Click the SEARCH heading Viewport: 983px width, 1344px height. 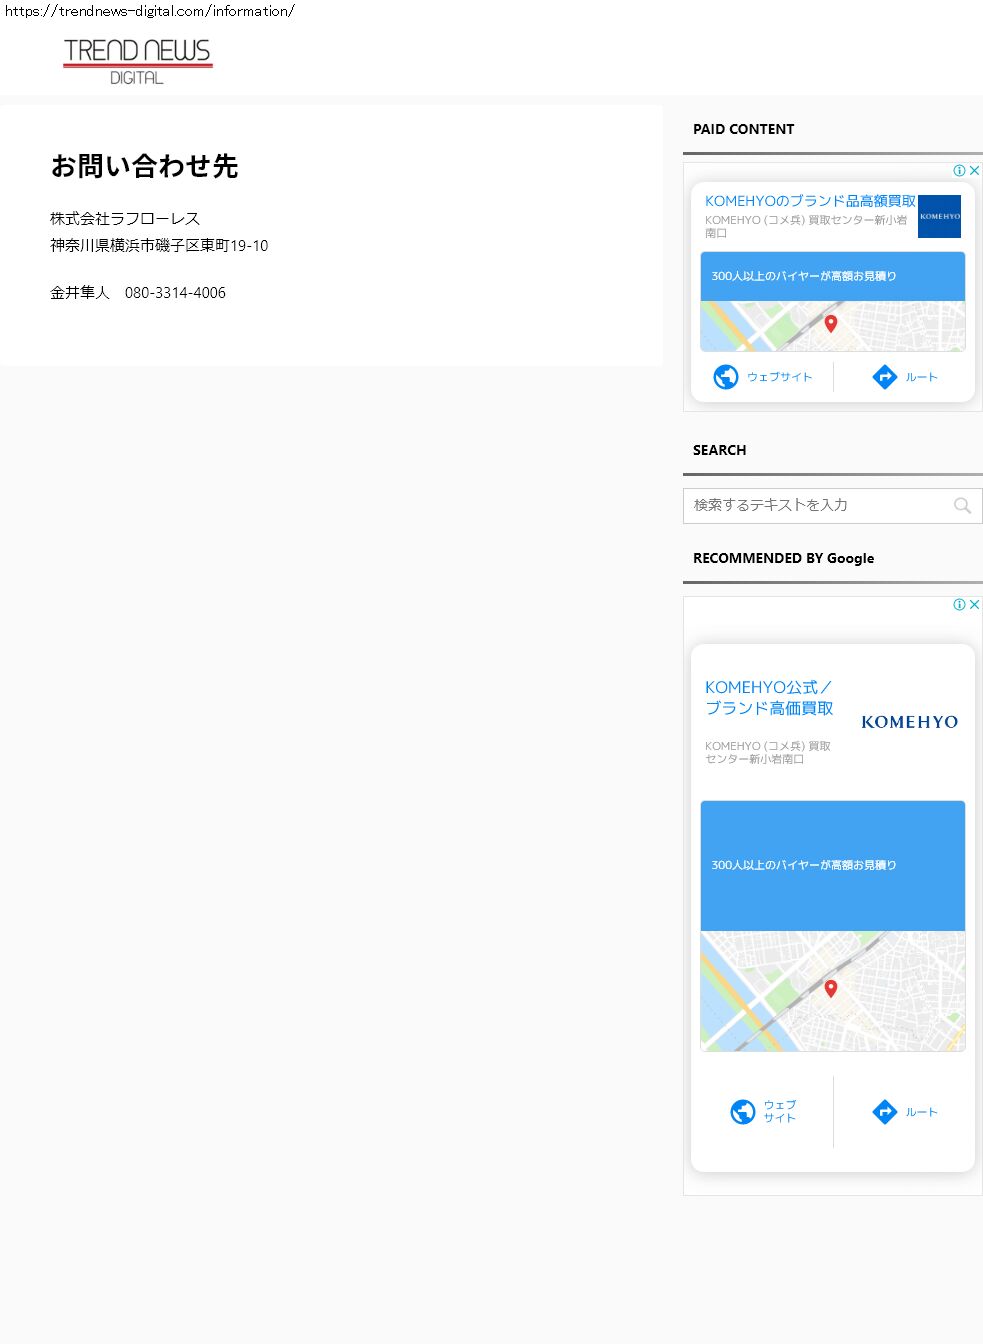(719, 450)
